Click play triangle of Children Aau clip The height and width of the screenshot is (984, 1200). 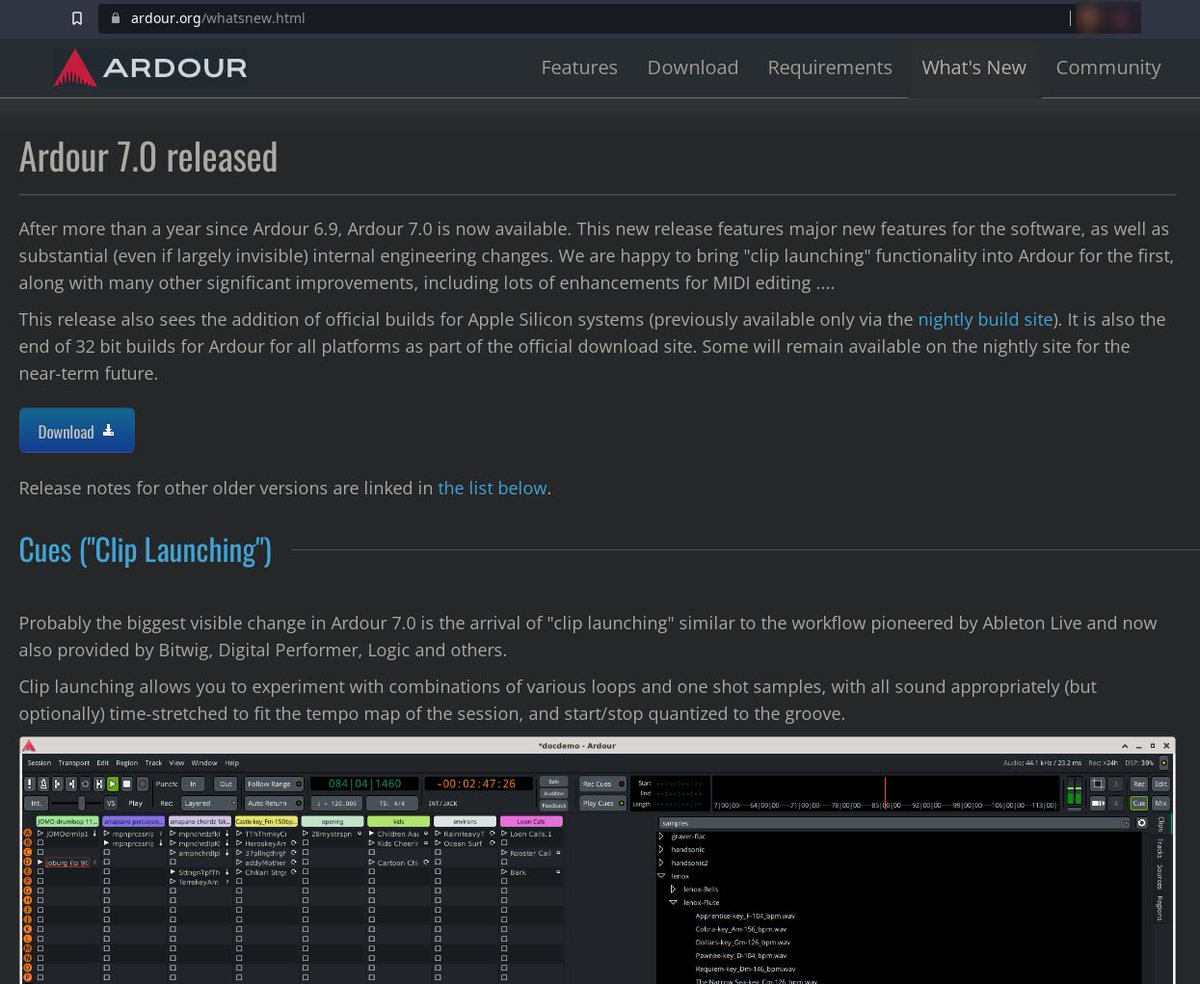tap(371, 833)
